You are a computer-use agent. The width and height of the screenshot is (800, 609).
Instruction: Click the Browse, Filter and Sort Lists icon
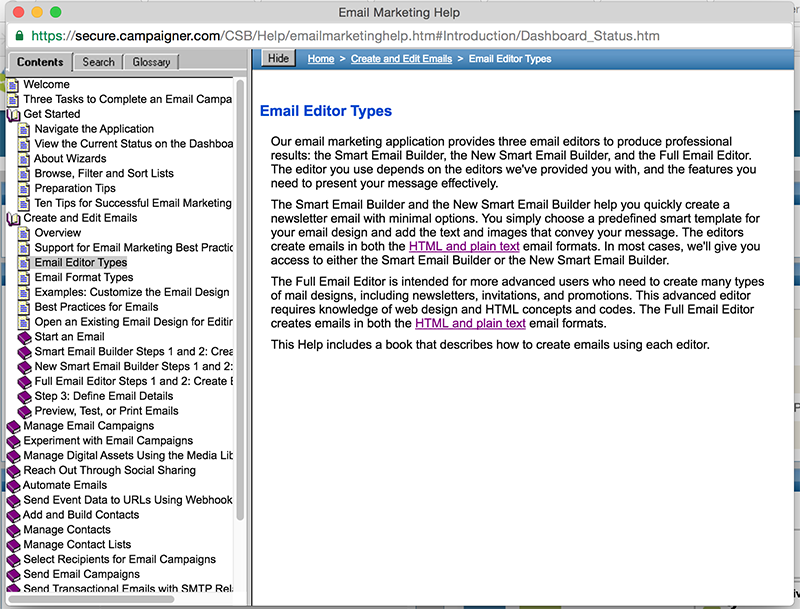[24, 174]
